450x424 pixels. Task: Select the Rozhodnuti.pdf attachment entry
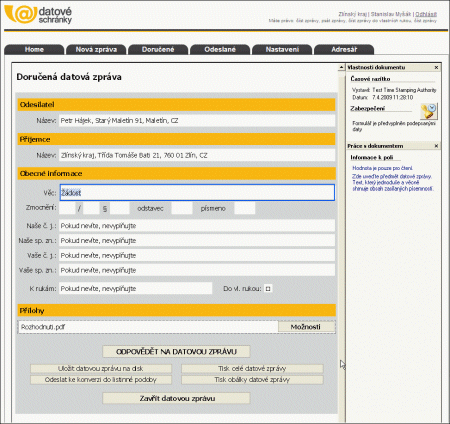coord(148,327)
